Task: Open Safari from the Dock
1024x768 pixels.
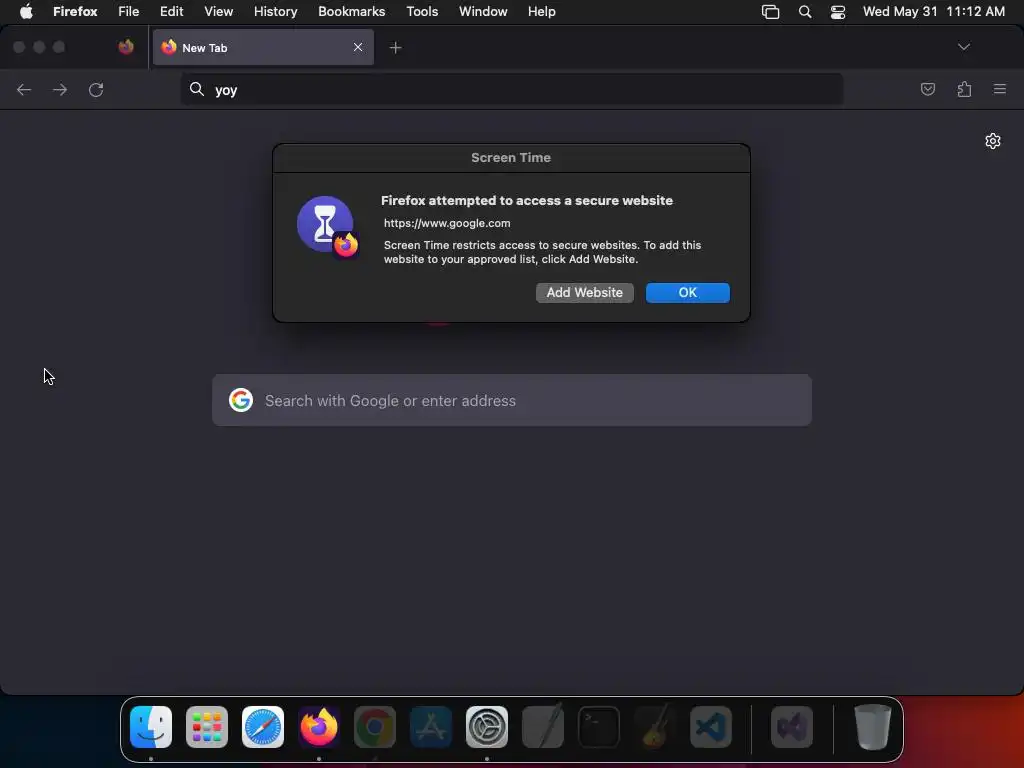Action: coord(263,727)
